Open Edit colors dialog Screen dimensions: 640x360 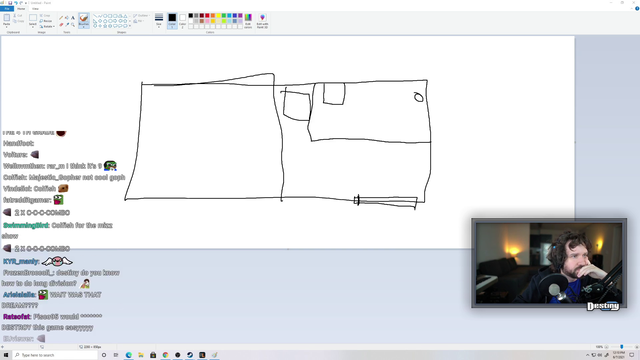pos(248,20)
